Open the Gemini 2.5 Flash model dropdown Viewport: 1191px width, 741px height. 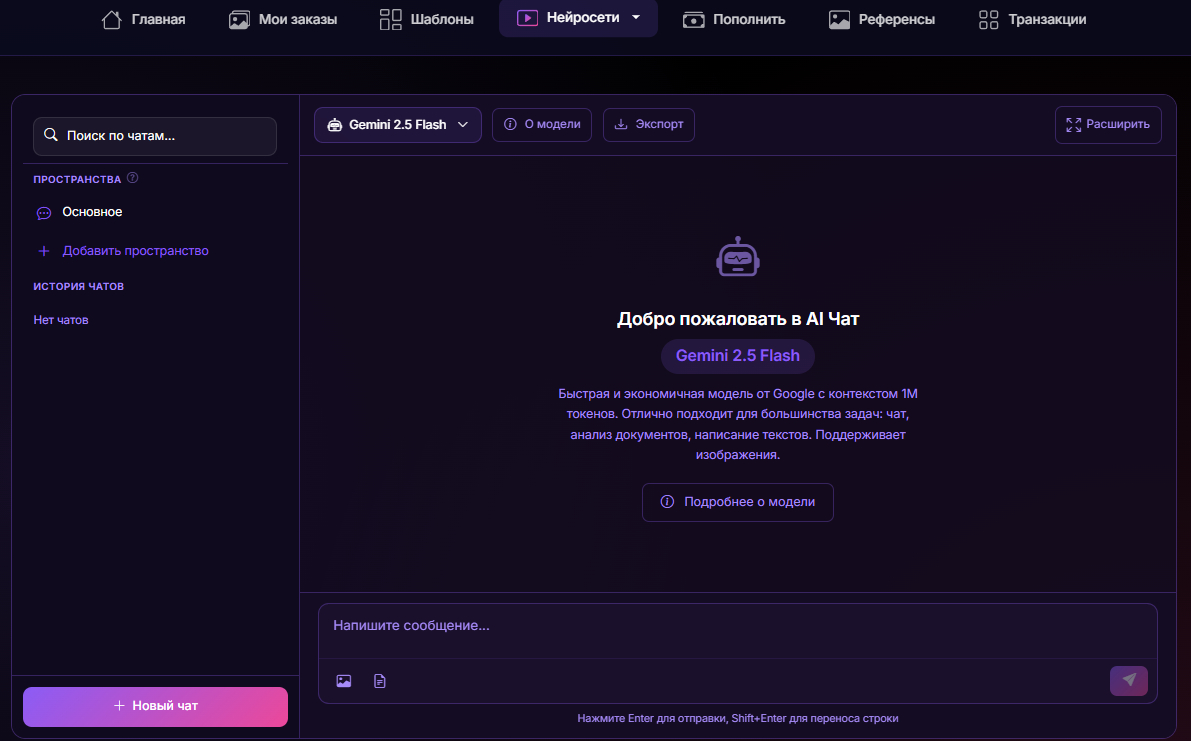click(x=397, y=125)
